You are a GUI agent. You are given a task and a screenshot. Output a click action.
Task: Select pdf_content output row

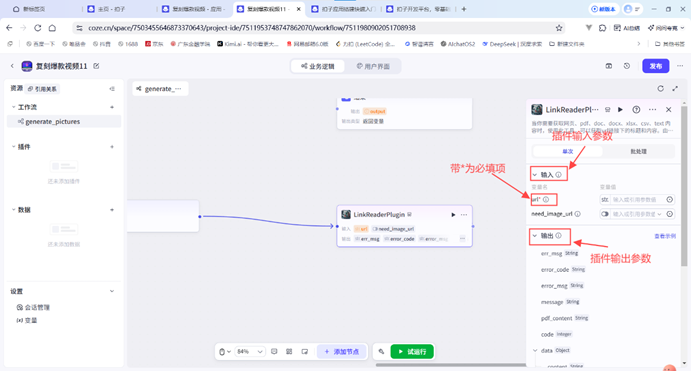click(565, 318)
